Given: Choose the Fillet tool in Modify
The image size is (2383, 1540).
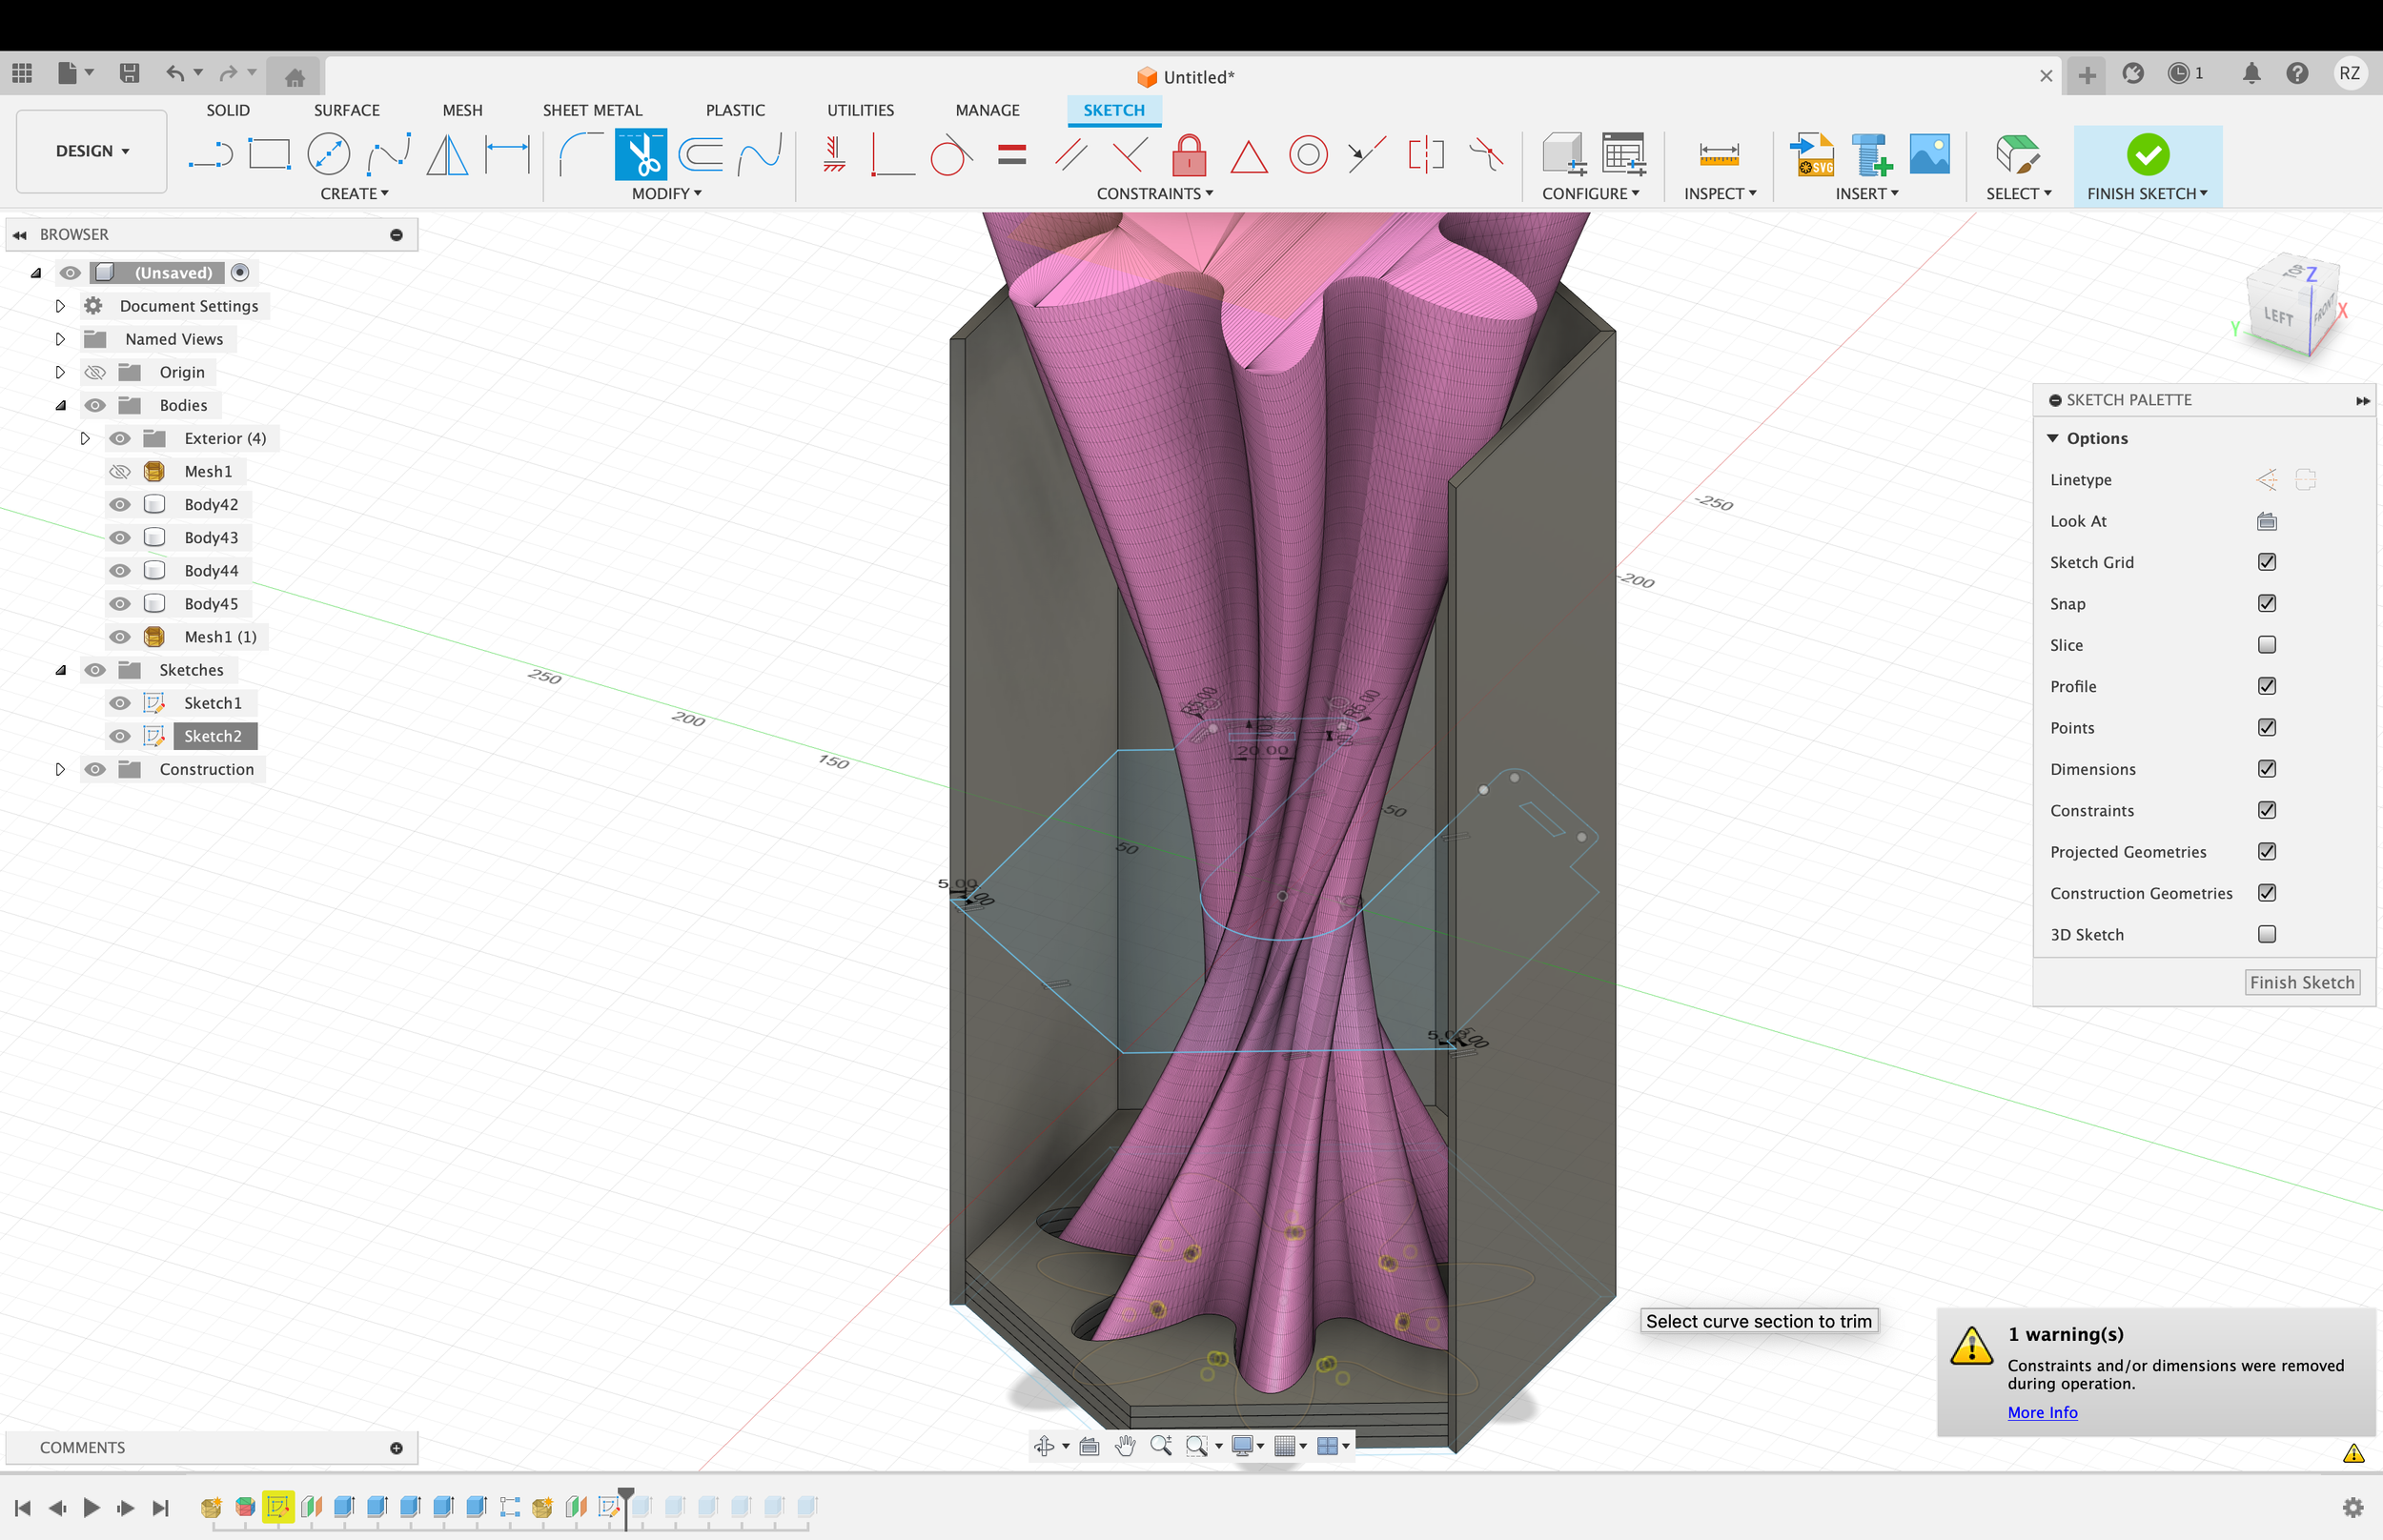Looking at the screenshot, I should pyautogui.click(x=580, y=154).
